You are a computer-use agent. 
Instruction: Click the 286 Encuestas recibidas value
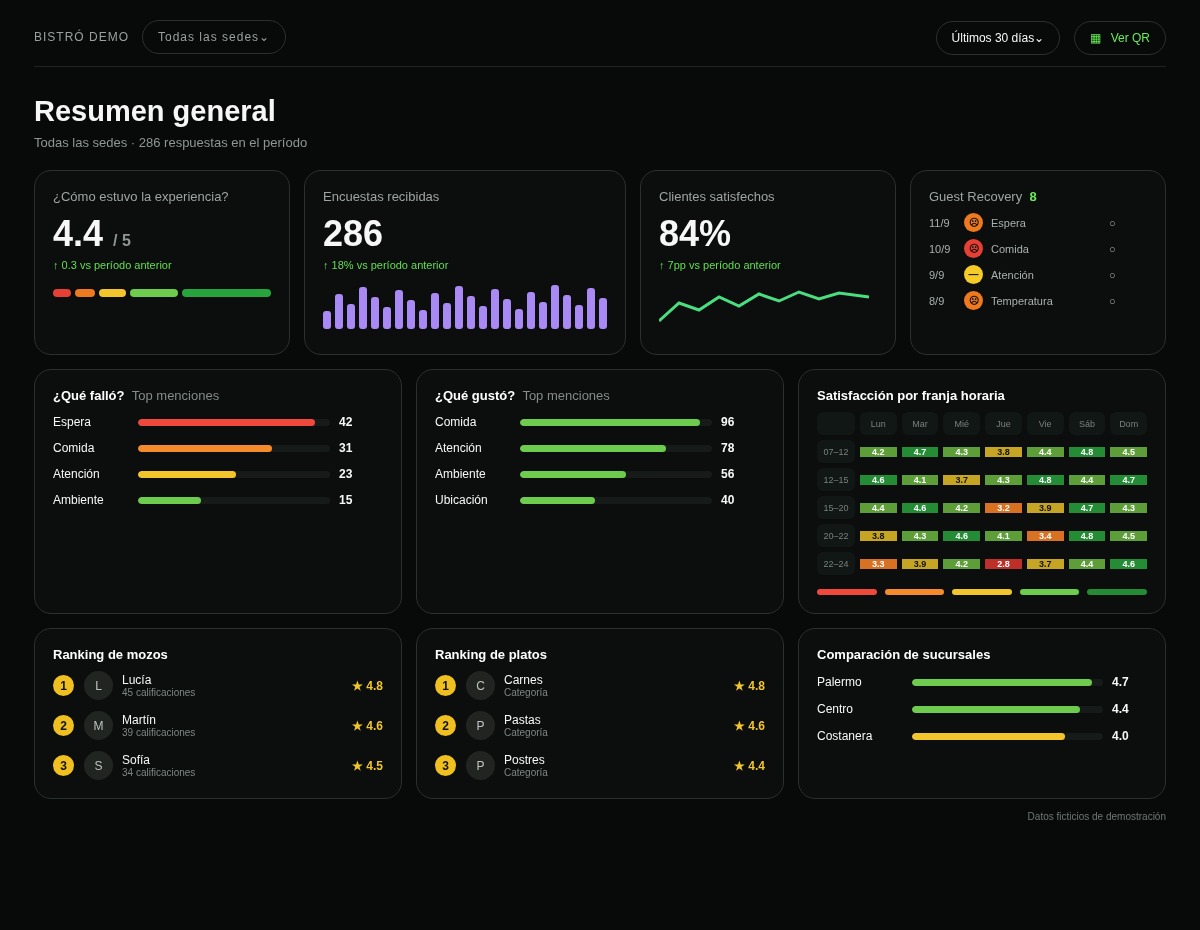353,234
